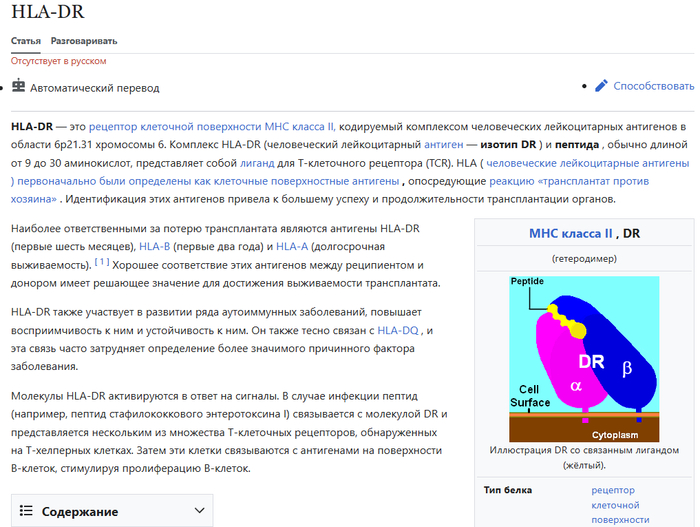This screenshot has width=700, height=527.
Task: Follow the HLA-B link
Action: coord(154,246)
